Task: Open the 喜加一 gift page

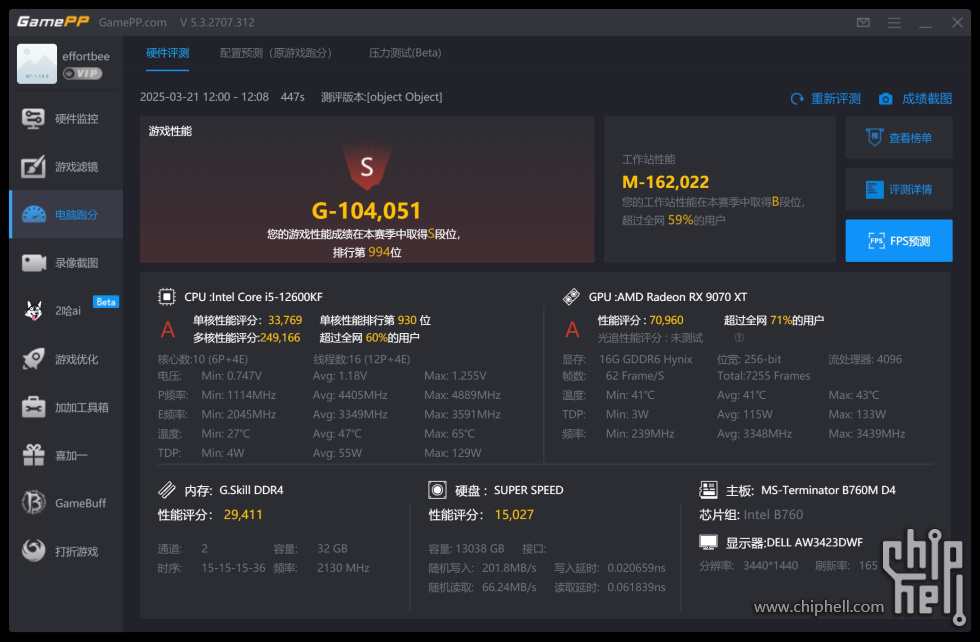Action: 66,455
